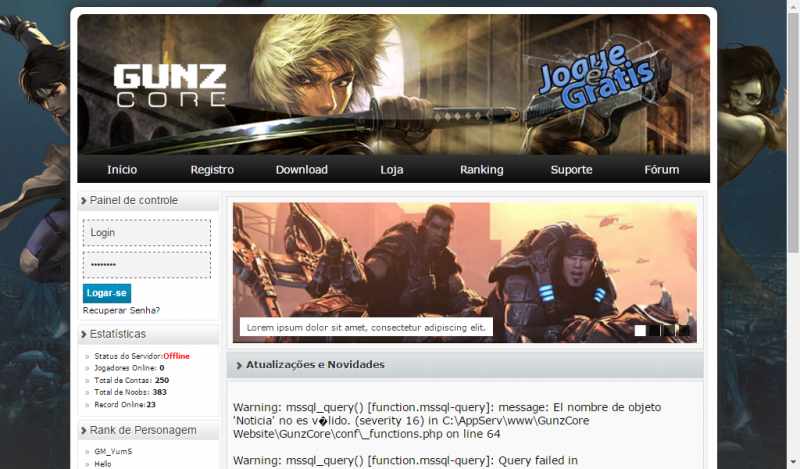Click the Jogue é Grátis badge
The height and width of the screenshot is (469, 800).
596,77
